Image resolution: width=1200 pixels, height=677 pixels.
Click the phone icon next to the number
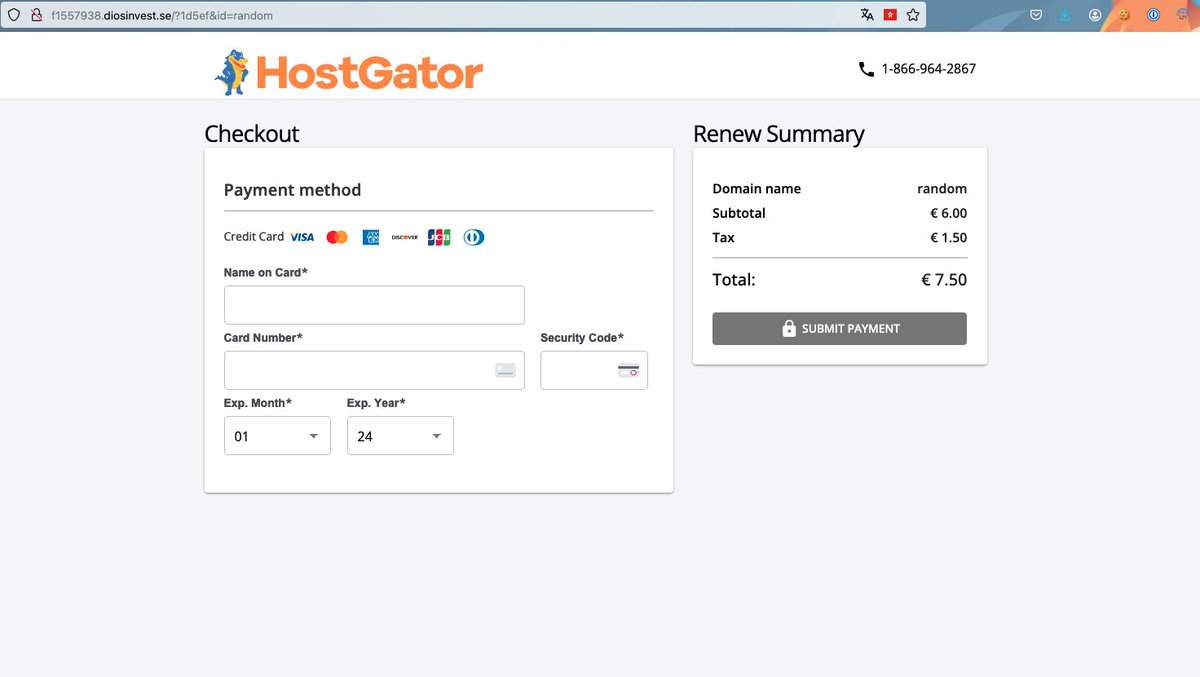865,69
